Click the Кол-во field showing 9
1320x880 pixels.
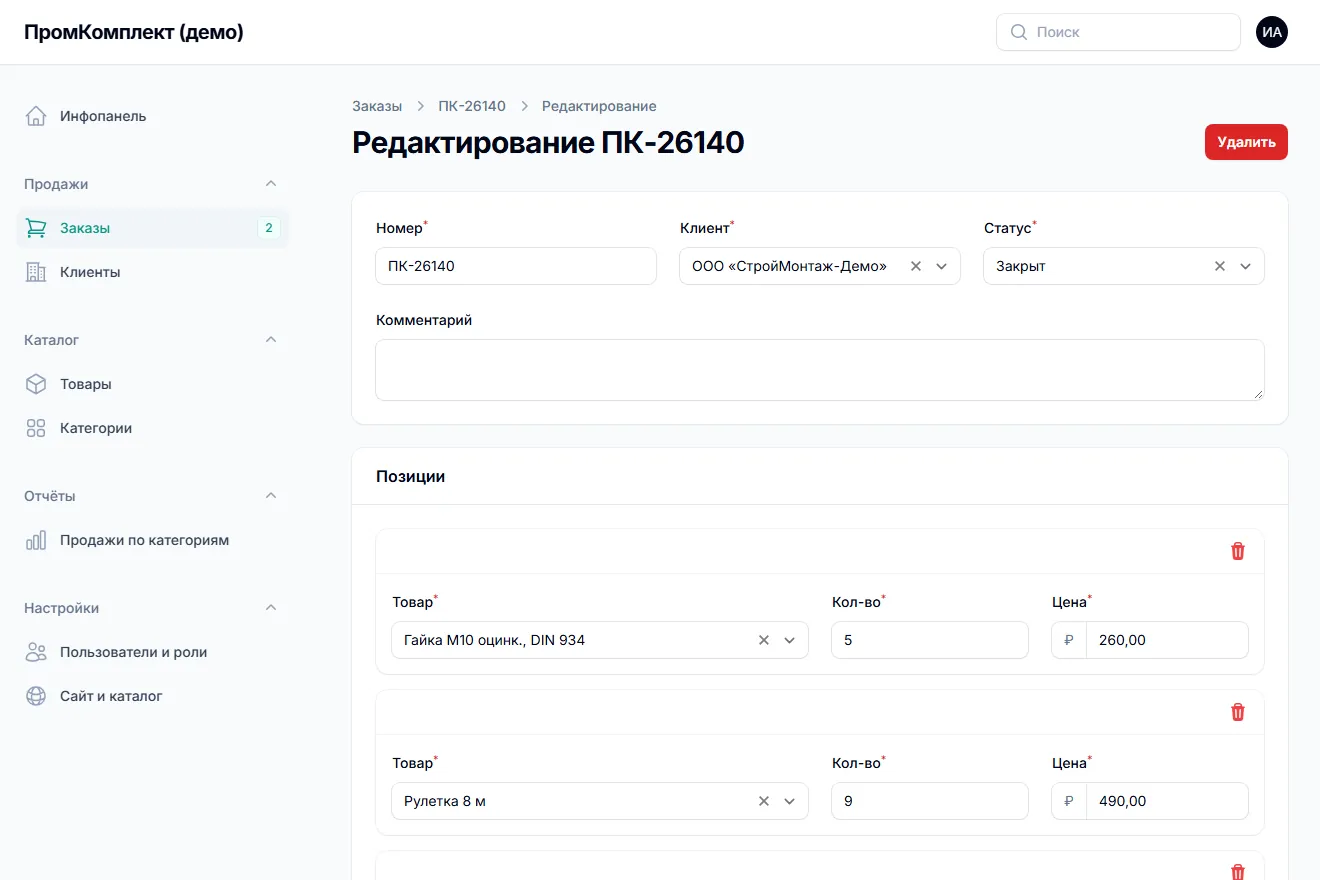pyautogui.click(x=930, y=801)
